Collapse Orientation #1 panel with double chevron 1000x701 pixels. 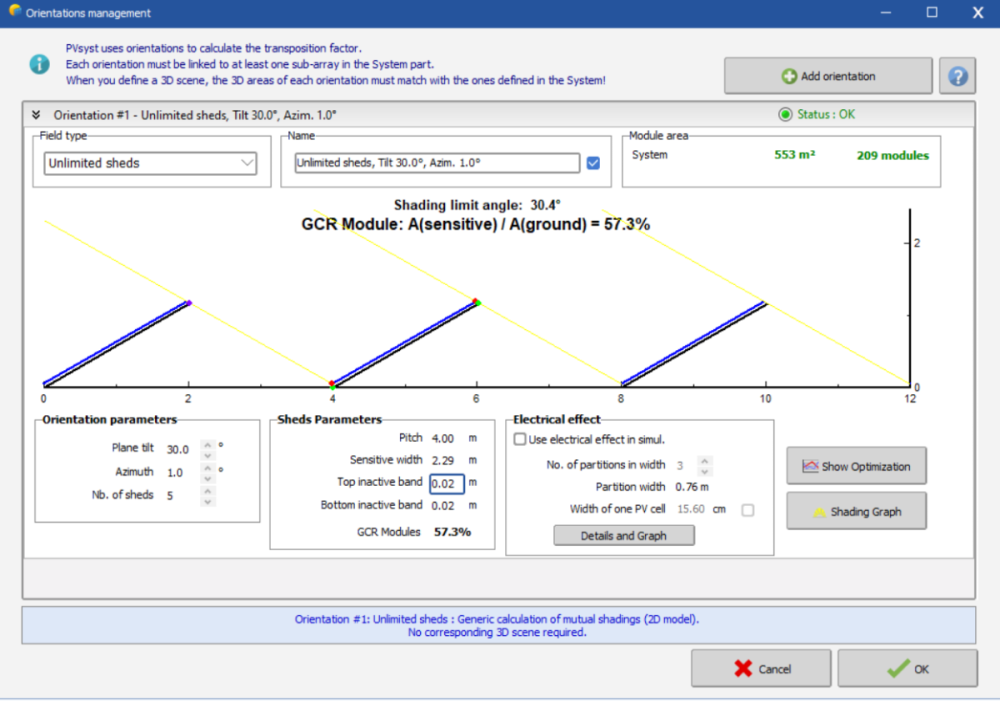click(x=36, y=115)
